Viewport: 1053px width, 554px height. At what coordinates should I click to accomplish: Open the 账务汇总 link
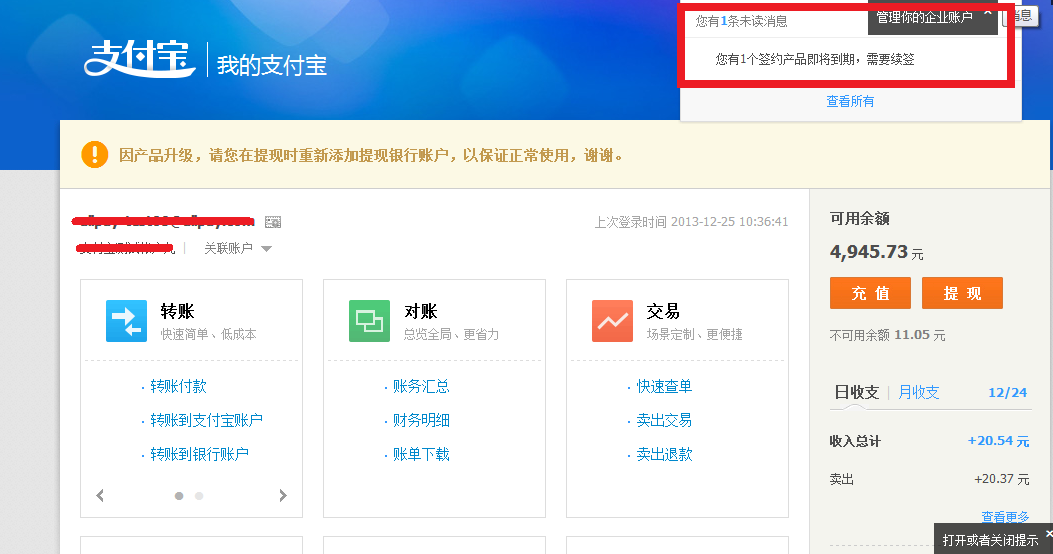(421, 386)
